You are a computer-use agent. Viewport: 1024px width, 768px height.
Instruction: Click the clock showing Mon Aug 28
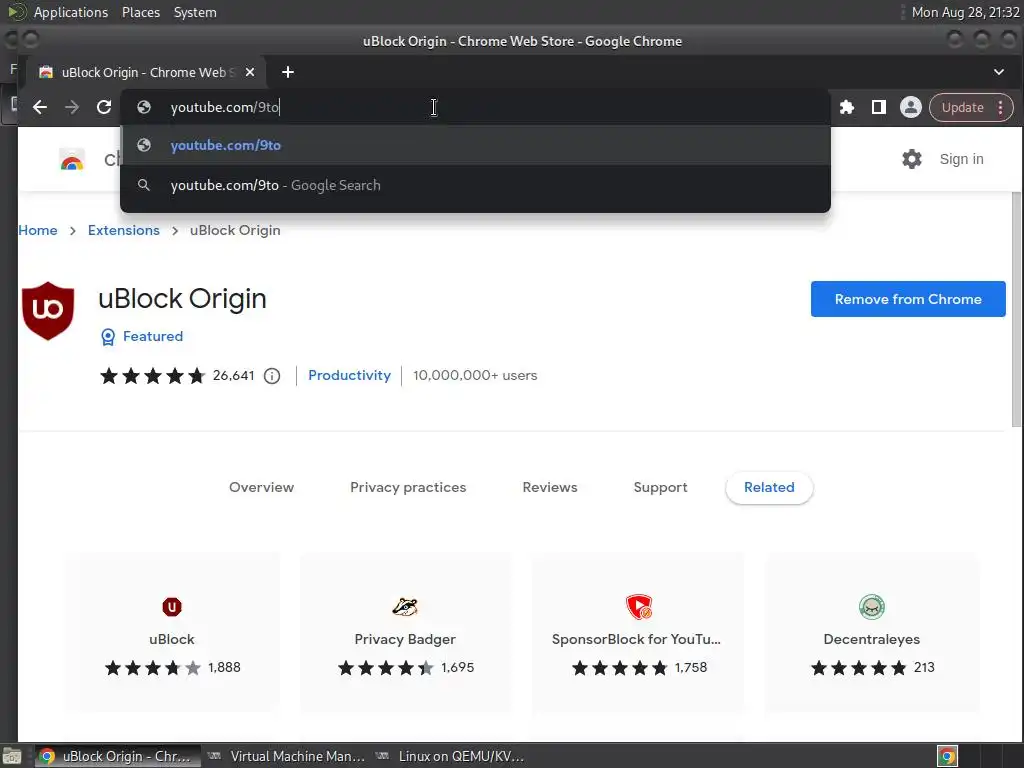[x=965, y=12]
